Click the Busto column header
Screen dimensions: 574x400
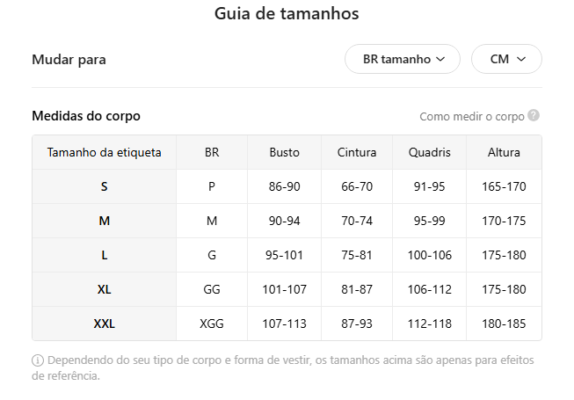284,152
